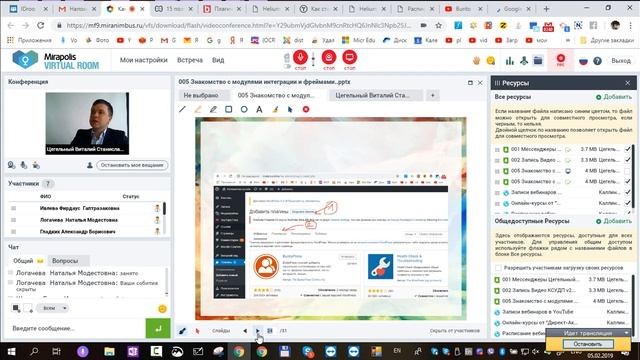Select participant Ивлева Фердаус checkbox
The width and height of the screenshot is (640, 360).
[13, 208]
